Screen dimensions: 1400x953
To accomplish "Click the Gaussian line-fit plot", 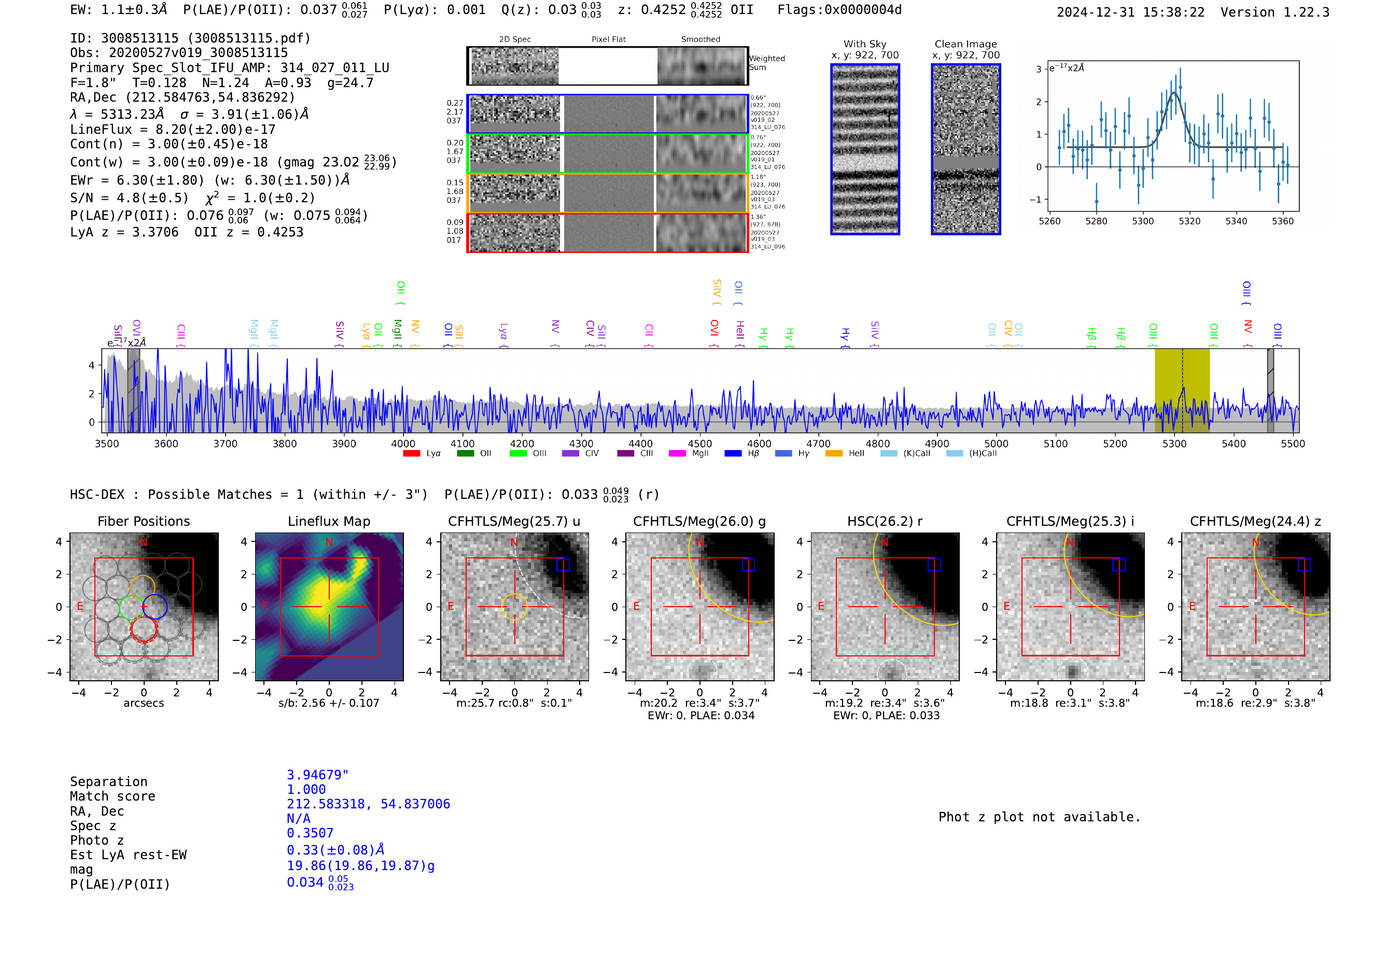I will pyautogui.click(x=1172, y=136).
